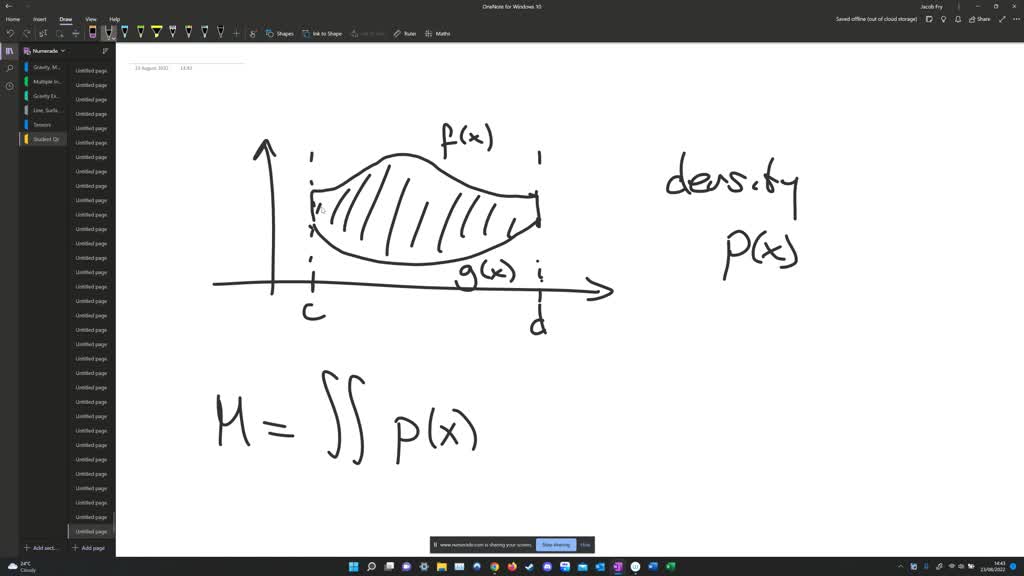This screenshot has width=1024, height=576.
Task: Select the Eraser tool with pink band
Action: [93, 32]
